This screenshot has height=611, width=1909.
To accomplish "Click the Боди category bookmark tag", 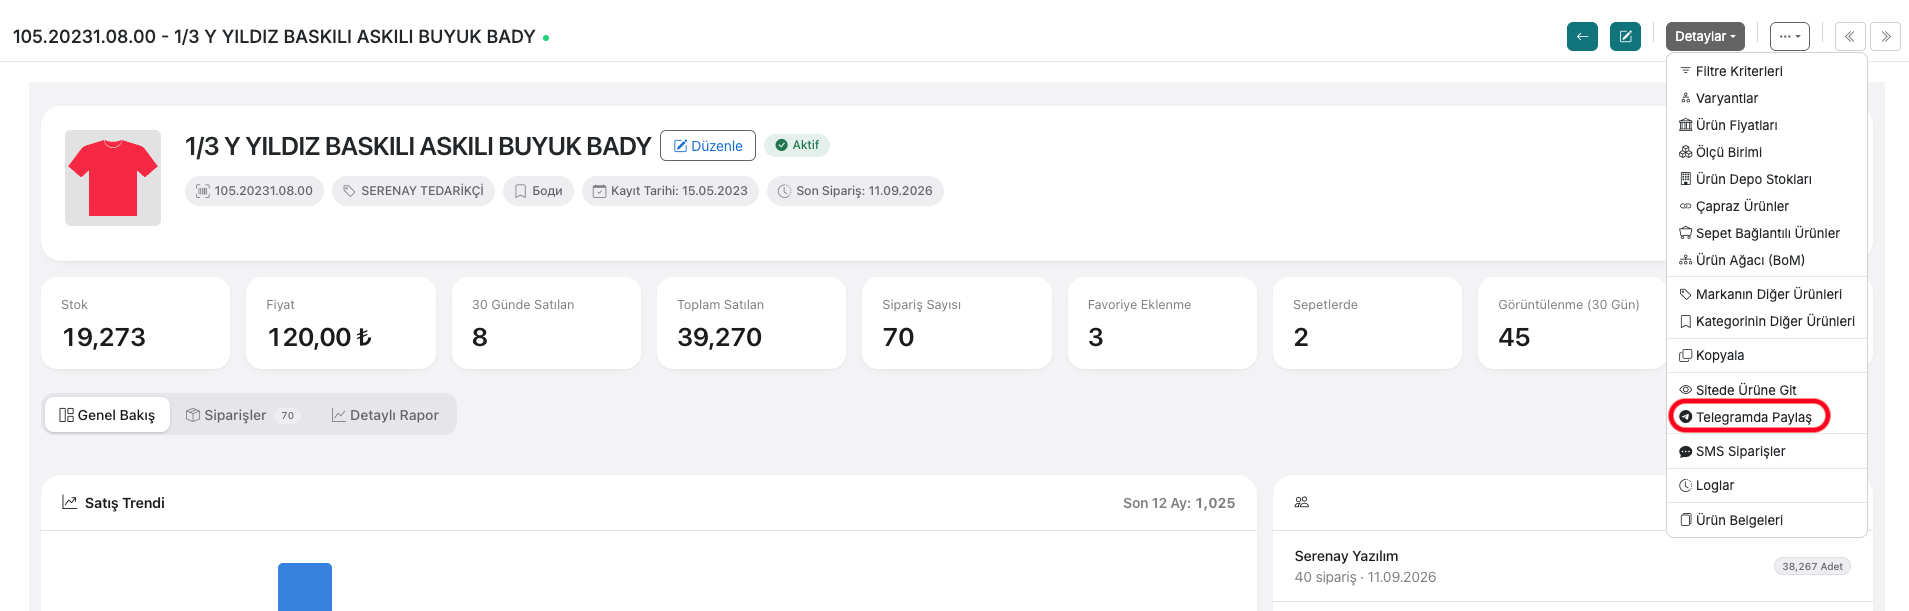I will point(538,191).
